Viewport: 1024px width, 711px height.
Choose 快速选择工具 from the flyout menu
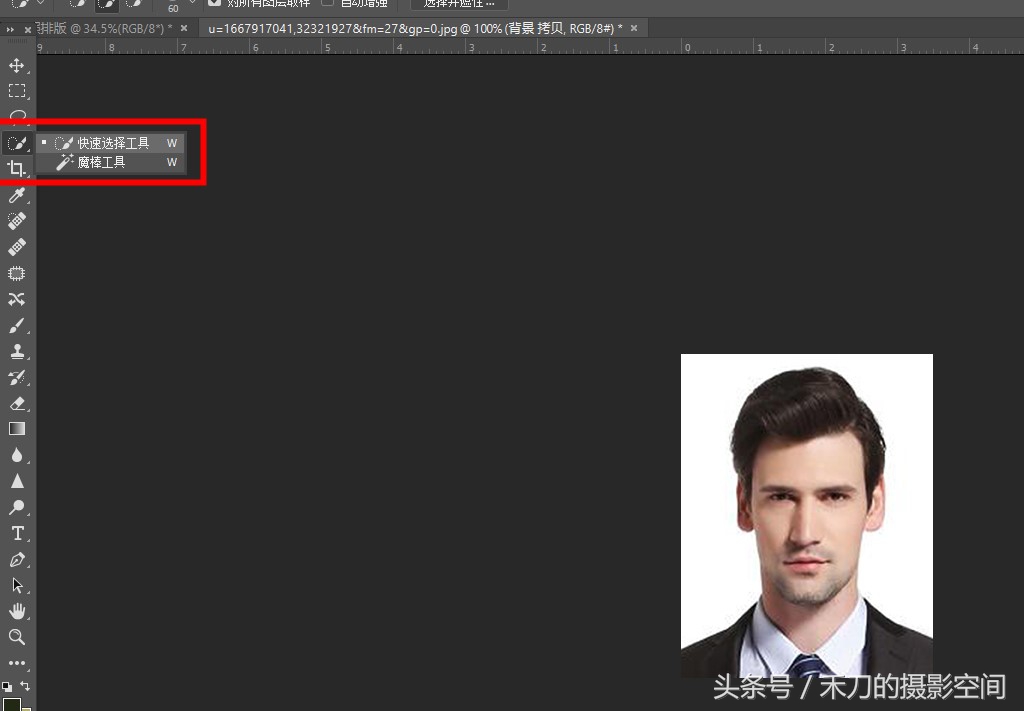coord(113,143)
